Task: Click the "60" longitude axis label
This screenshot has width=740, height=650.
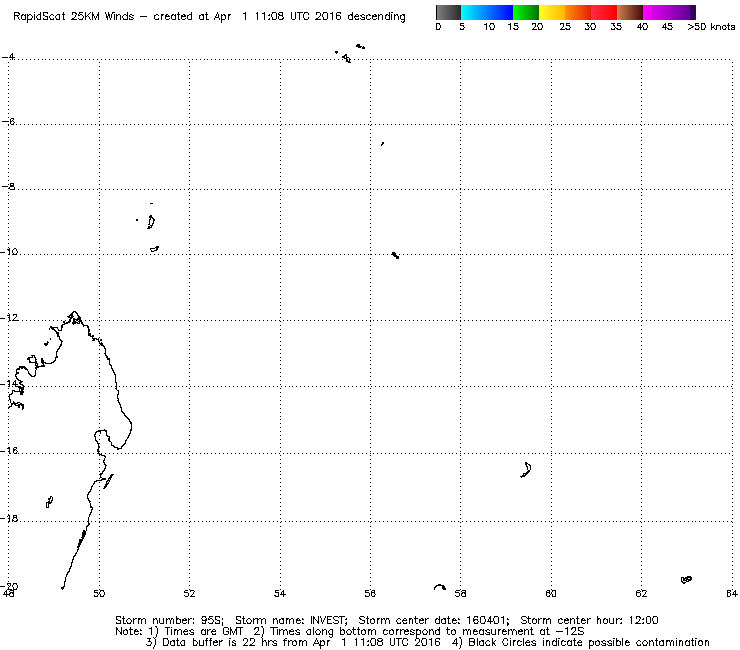Action: tap(551, 594)
